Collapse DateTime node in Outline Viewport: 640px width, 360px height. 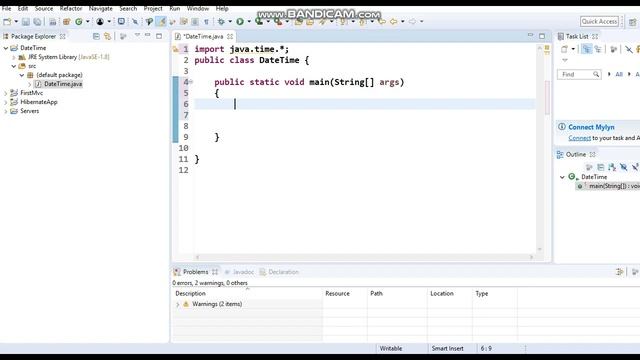click(x=562, y=177)
